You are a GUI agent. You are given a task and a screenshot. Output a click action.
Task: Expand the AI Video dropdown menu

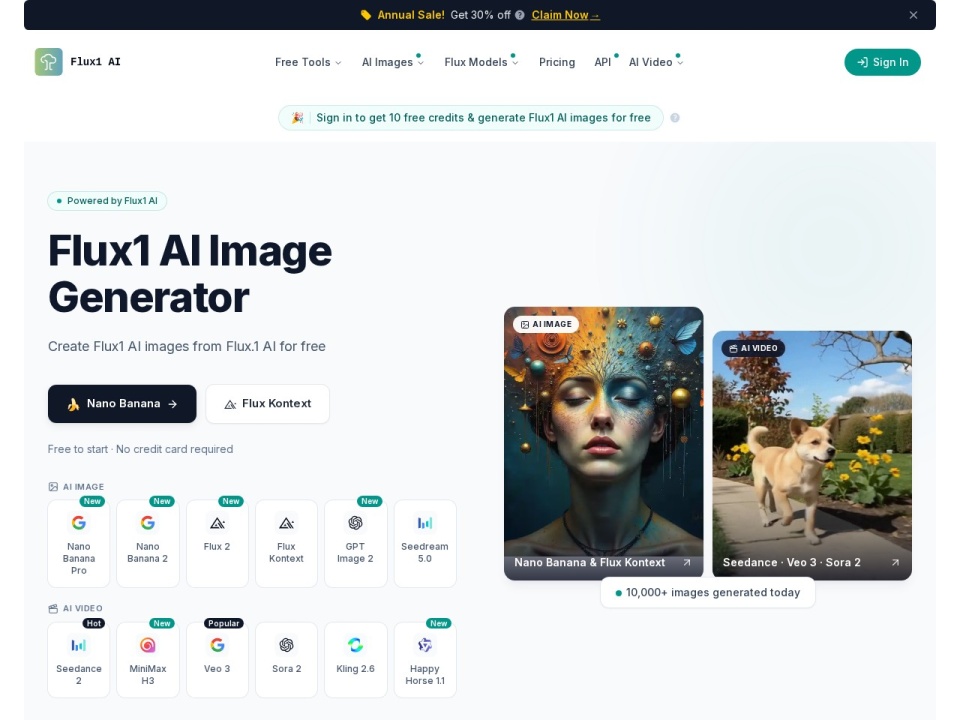[x=656, y=62]
